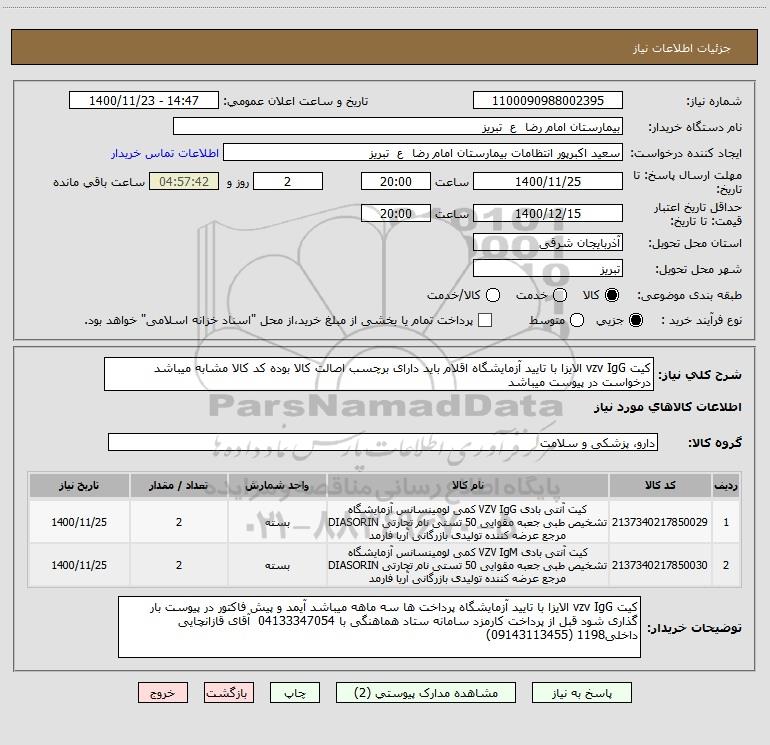Open مشاهده مدارک پیوستی (2) button
Screen dimensions: 770x745
tap(426, 692)
